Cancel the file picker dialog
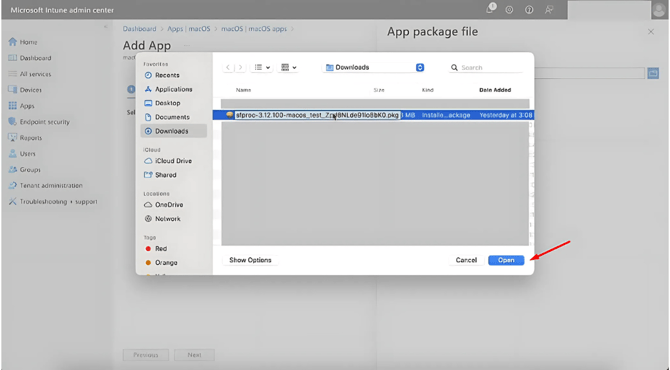Image resolution: width=670 pixels, height=370 pixels. (x=466, y=260)
